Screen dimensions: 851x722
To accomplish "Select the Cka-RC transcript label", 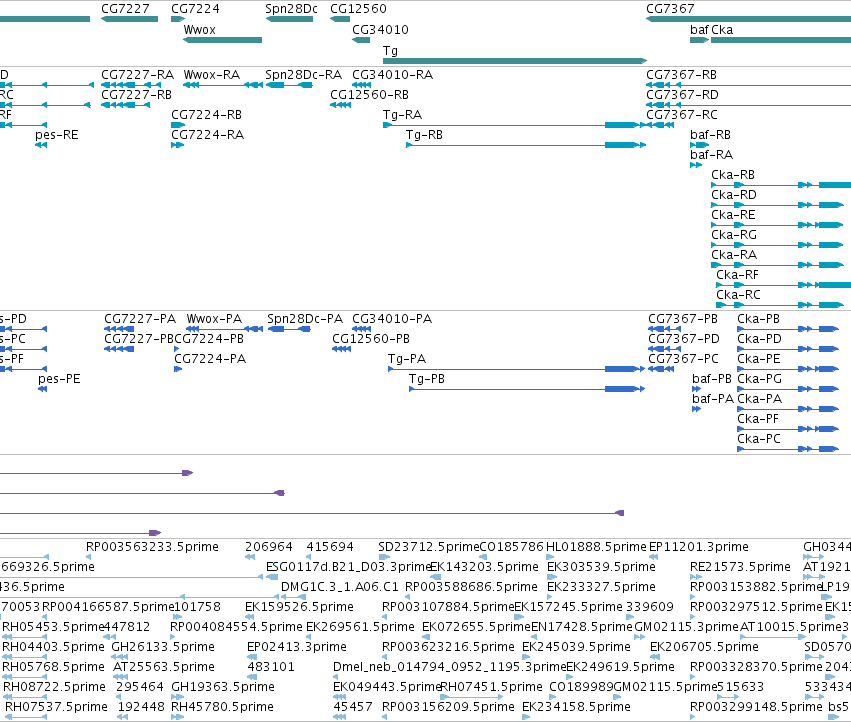I will pyautogui.click(x=739, y=296).
